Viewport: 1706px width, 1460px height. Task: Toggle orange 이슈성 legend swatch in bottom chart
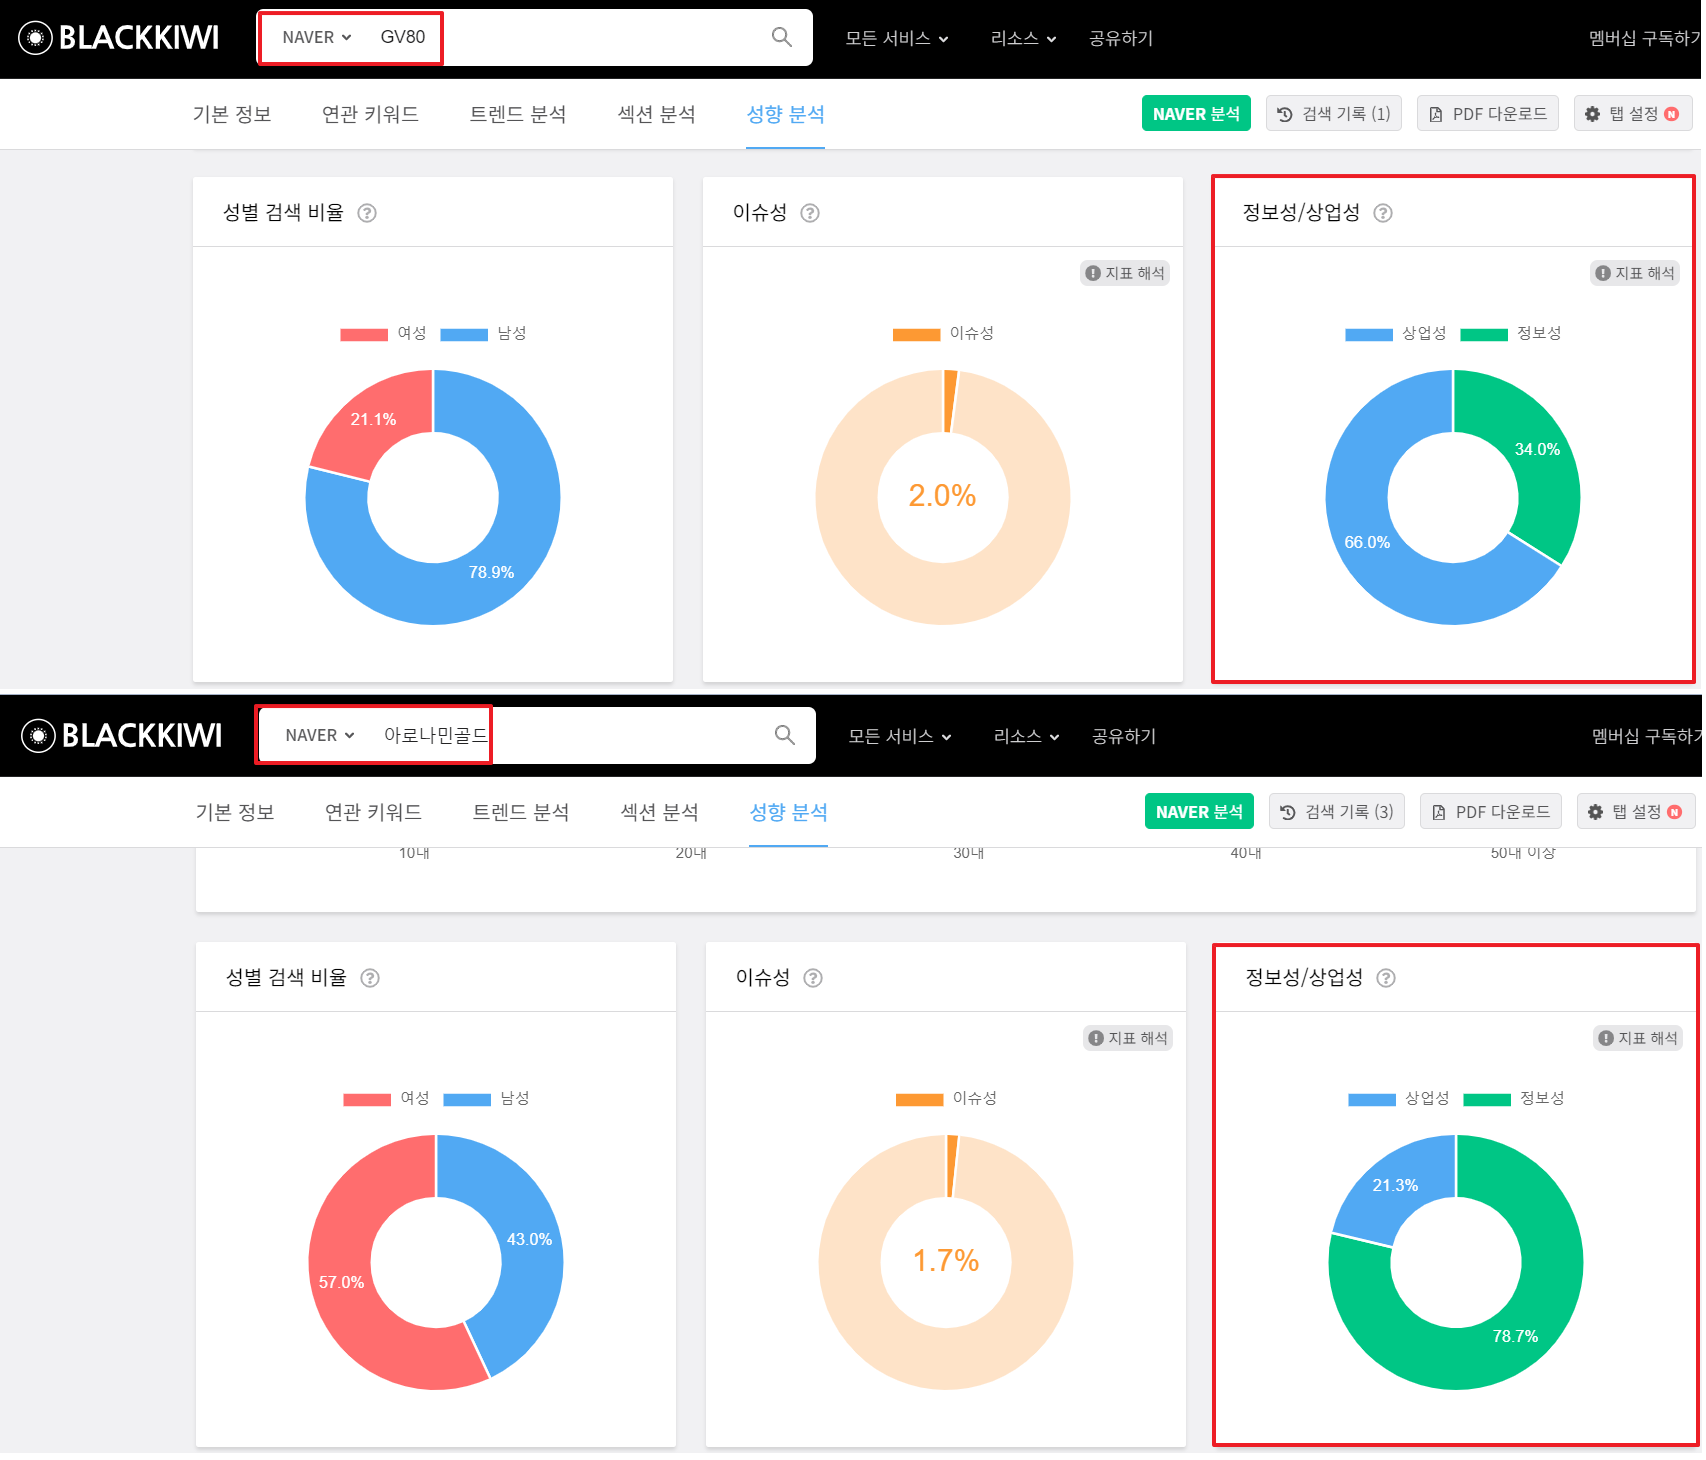pyautogui.click(x=920, y=1099)
